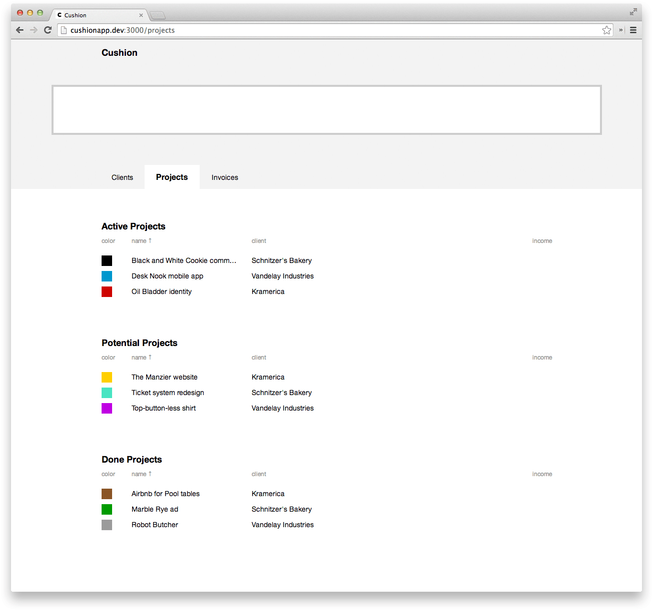Click the blue Desk Nook color swatch
The image size is (653, 610).
click(107, 276)
